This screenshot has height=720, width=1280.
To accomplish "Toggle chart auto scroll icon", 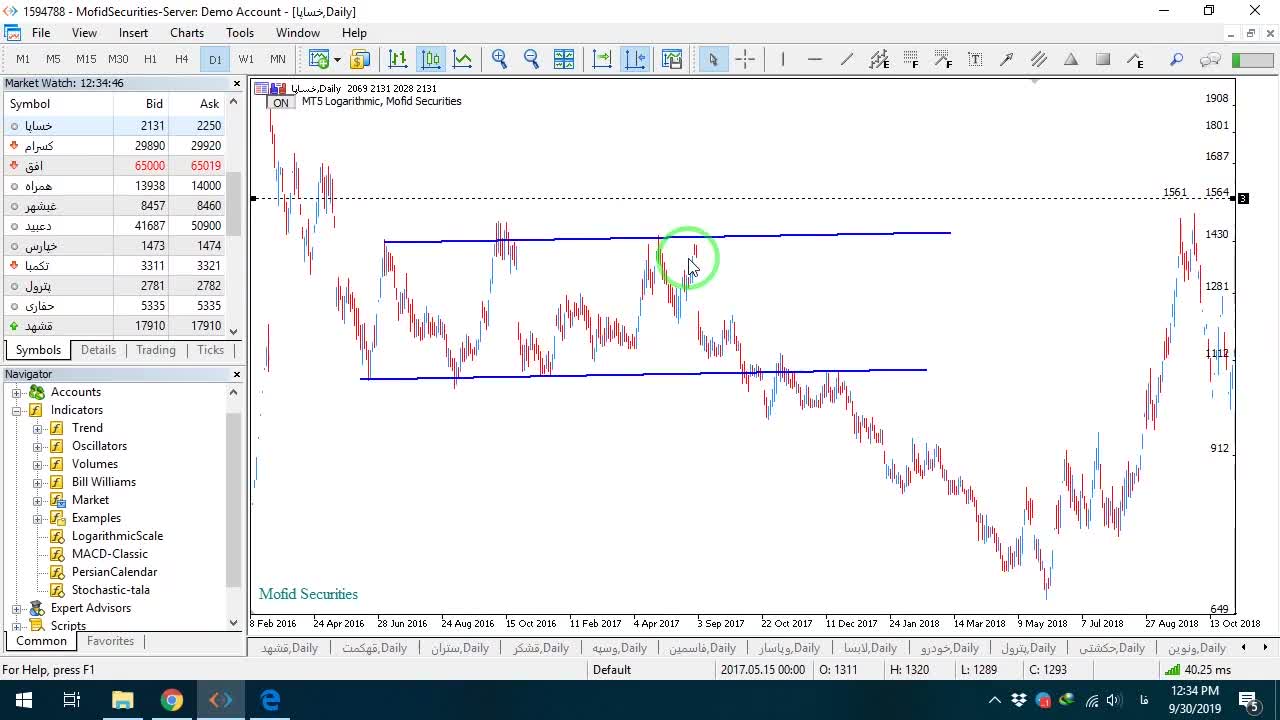I will pyautogui.click(x=602, y=59).
